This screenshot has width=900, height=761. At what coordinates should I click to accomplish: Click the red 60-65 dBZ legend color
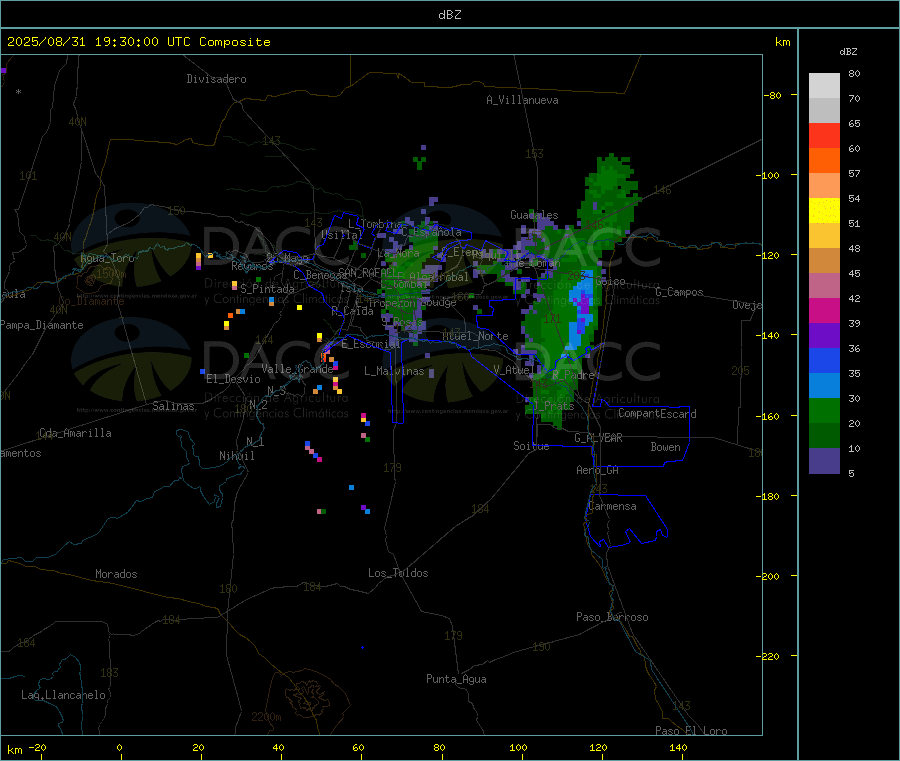(x=824, y=135)
